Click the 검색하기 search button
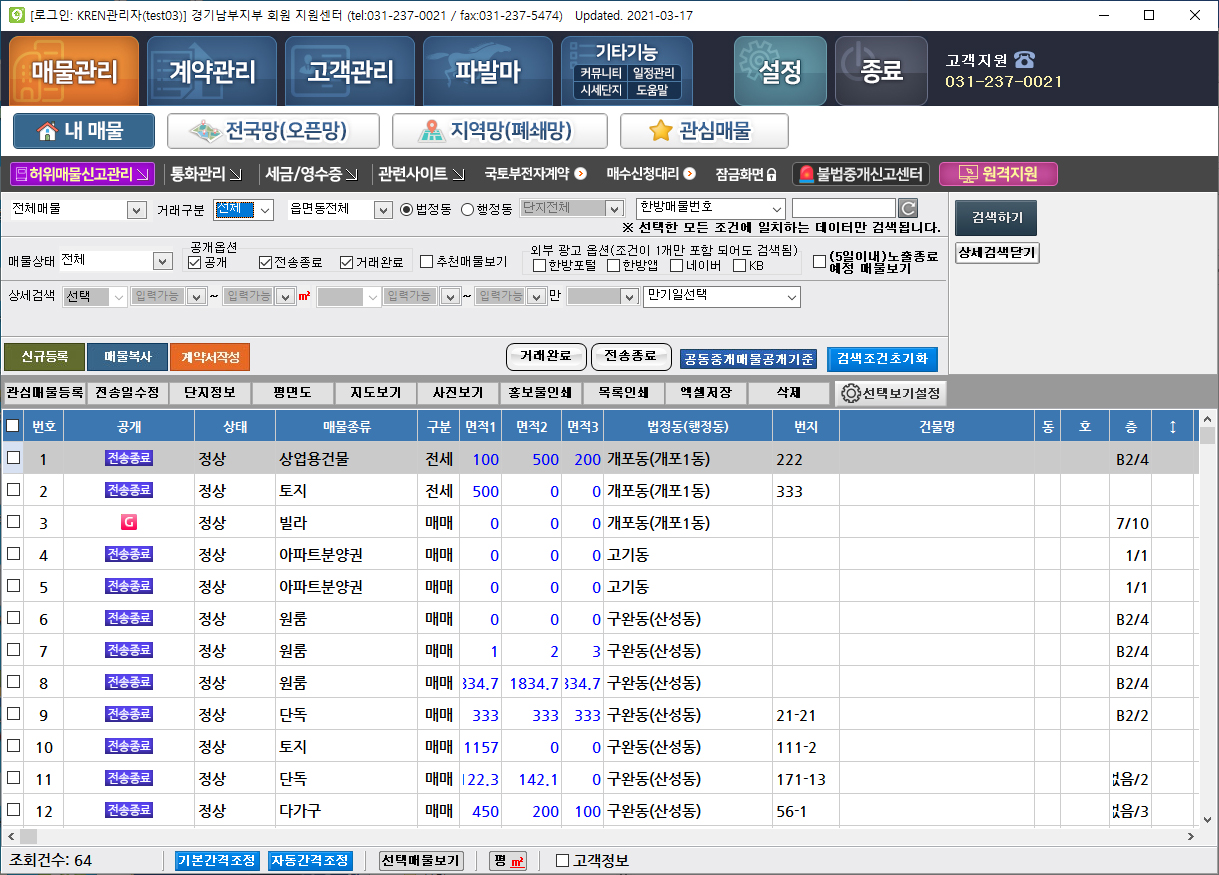Viewport: 1219px width, 875px height. tap(997, 217)
